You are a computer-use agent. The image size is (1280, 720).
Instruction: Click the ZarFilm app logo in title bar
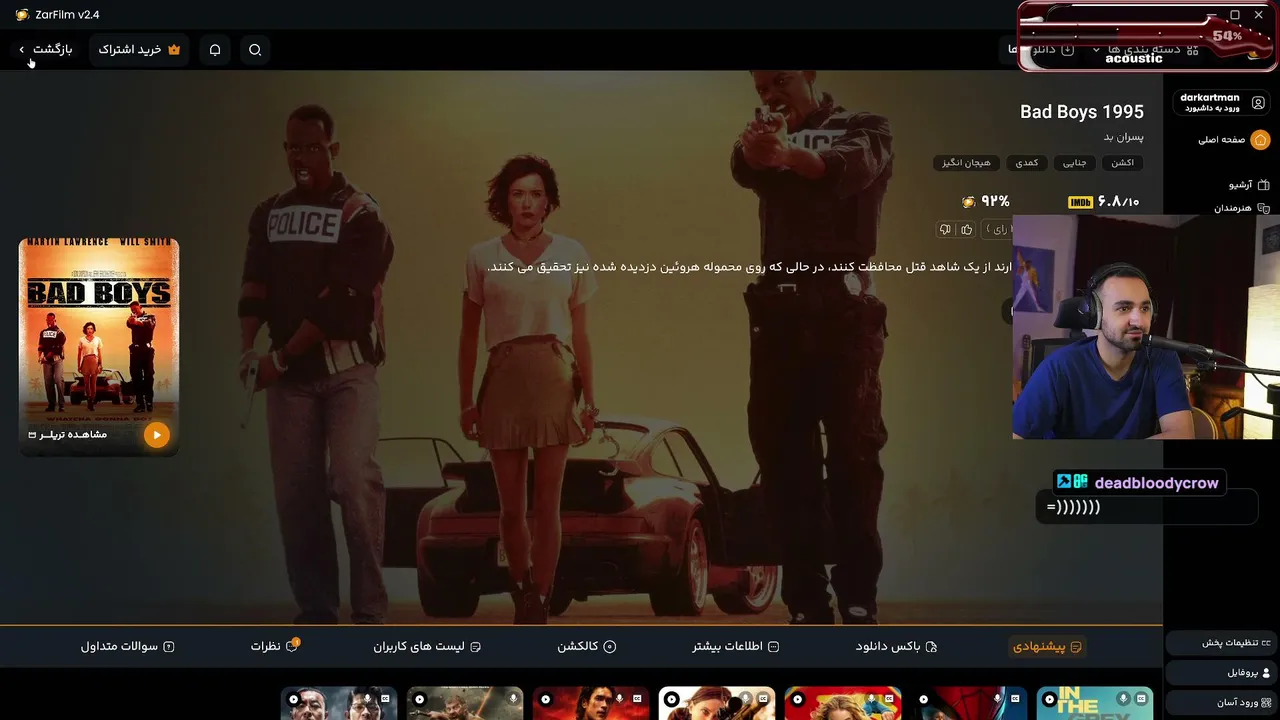22,15
